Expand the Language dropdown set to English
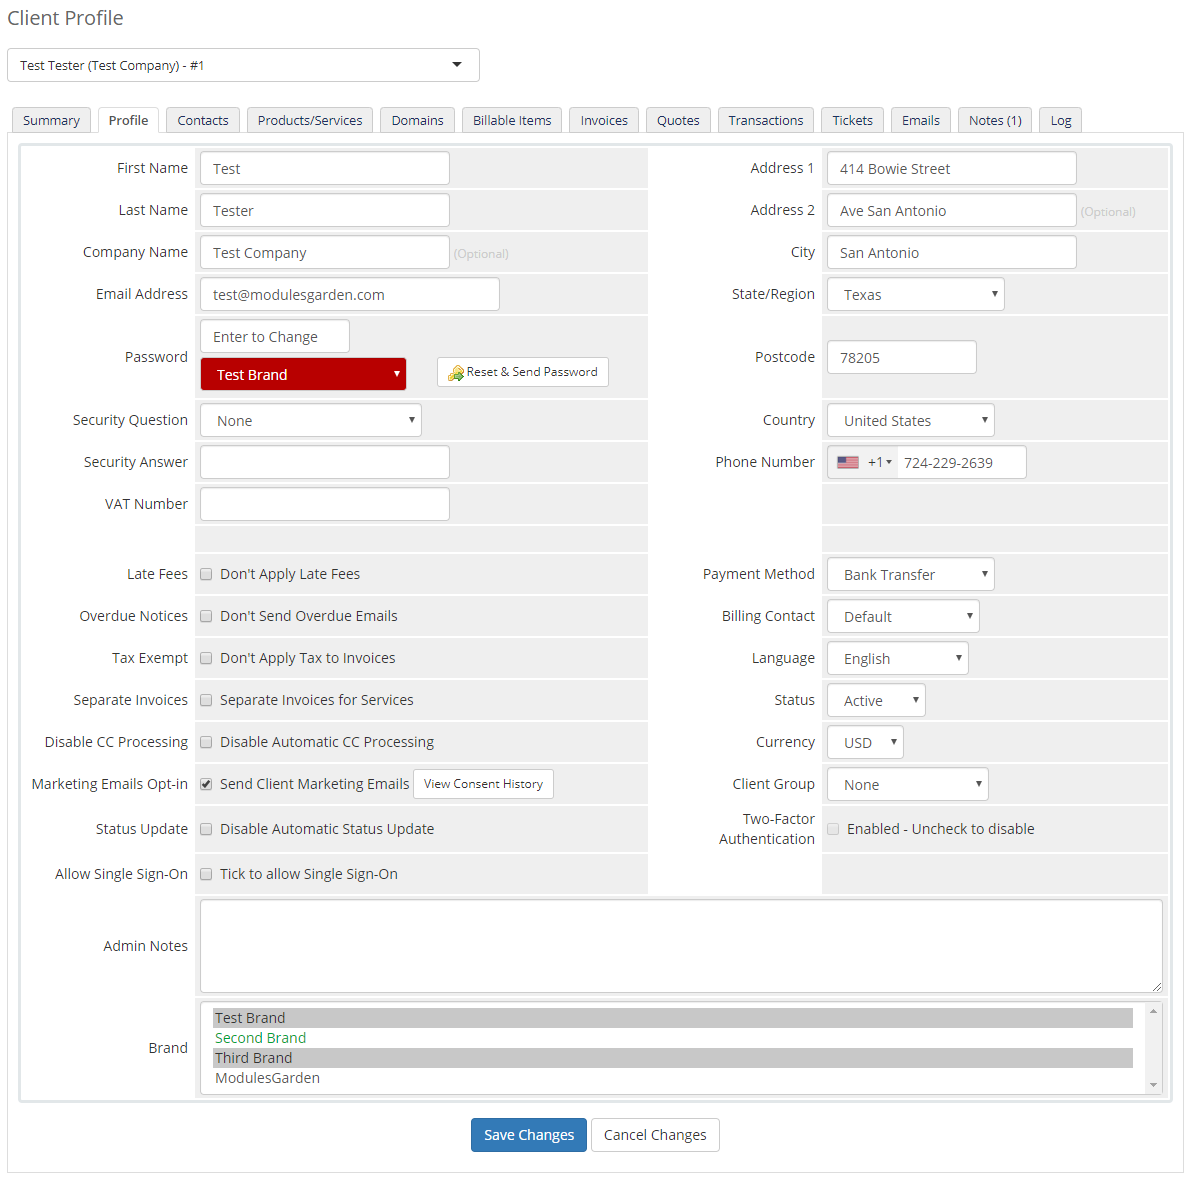The width and height of the screenshot is (1192, 1181). tap(897, 658)
